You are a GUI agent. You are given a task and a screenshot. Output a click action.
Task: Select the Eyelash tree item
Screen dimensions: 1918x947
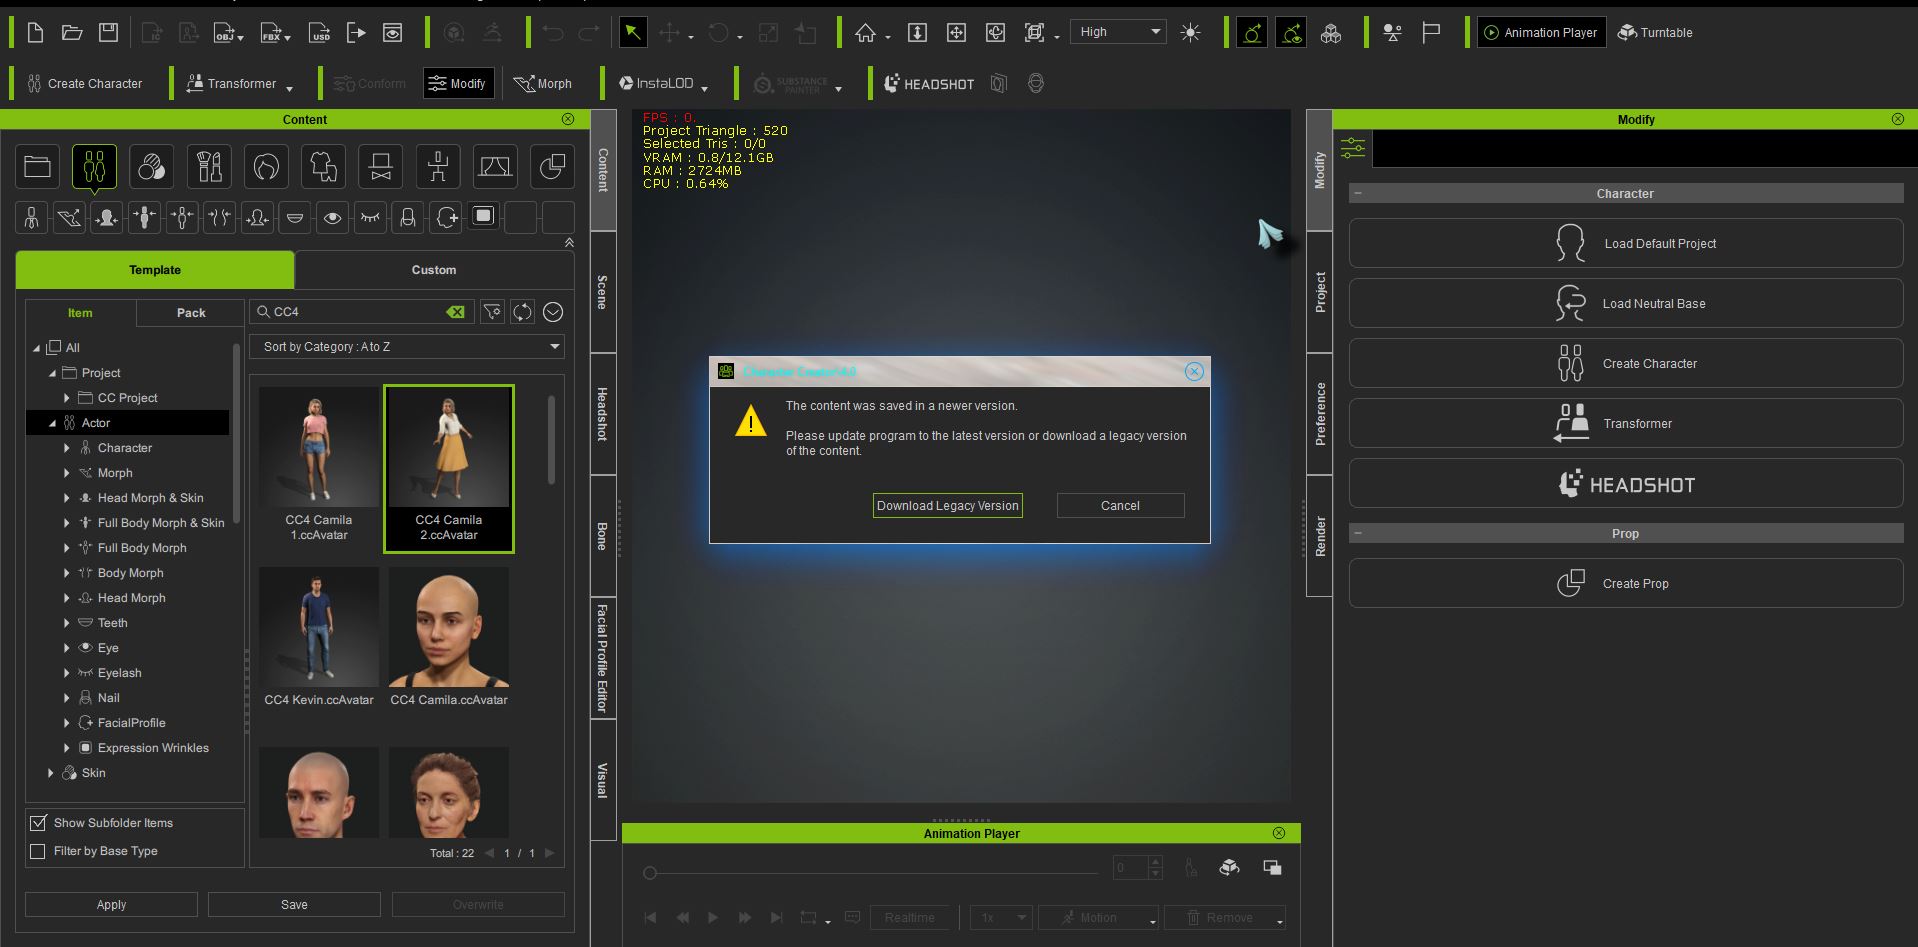[119, 673]
